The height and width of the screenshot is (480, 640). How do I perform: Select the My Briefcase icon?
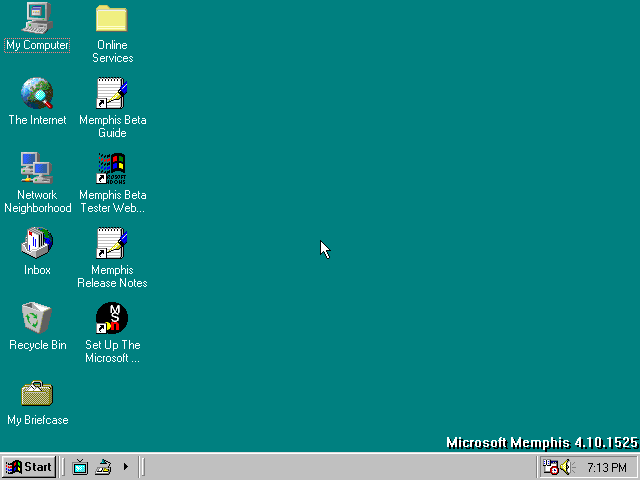pyautogui.click(x=37, y=393)
